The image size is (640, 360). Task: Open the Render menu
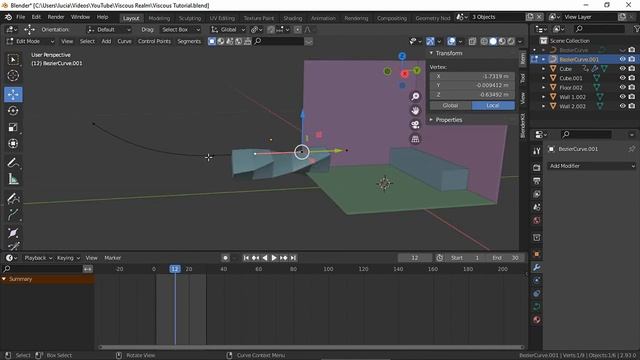[56, 17]
